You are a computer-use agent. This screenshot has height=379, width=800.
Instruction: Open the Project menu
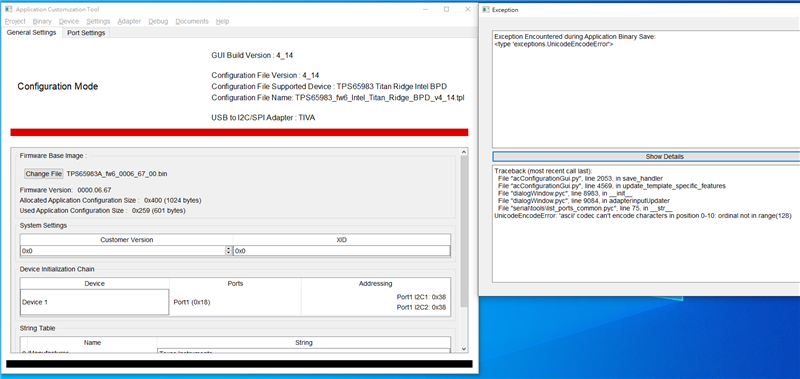15,21
